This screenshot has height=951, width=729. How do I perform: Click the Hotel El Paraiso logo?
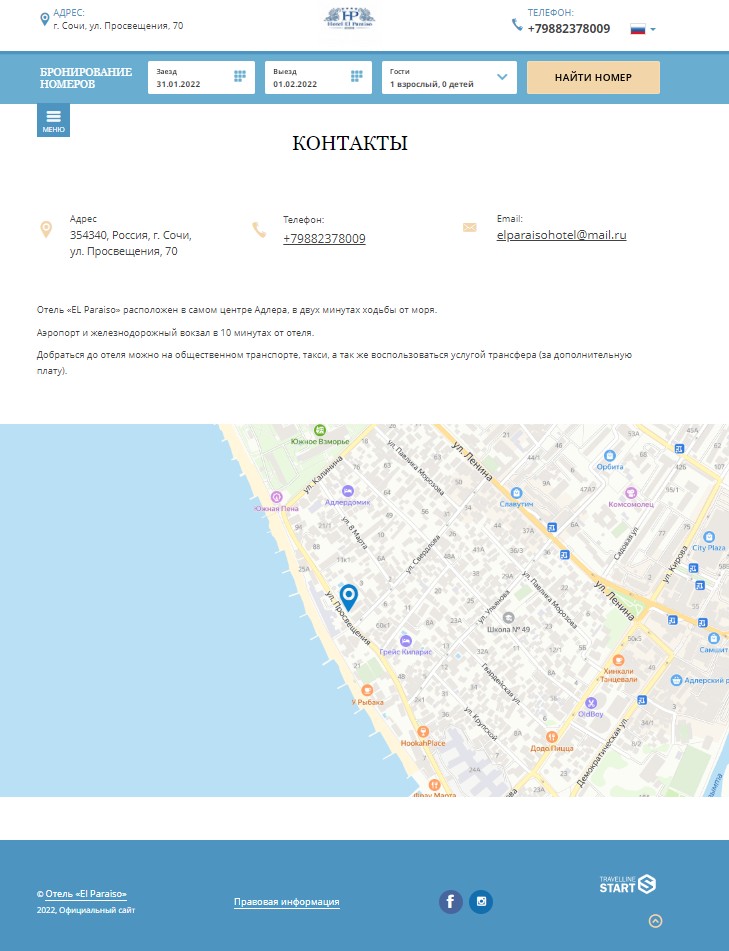click(x=349, y=18)
